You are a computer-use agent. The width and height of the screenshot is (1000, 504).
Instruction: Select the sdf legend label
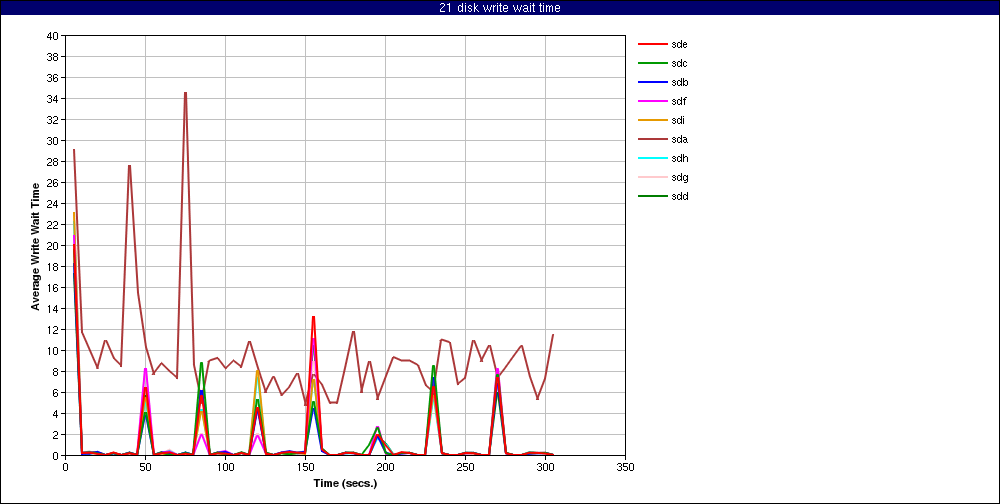(679, 101)
